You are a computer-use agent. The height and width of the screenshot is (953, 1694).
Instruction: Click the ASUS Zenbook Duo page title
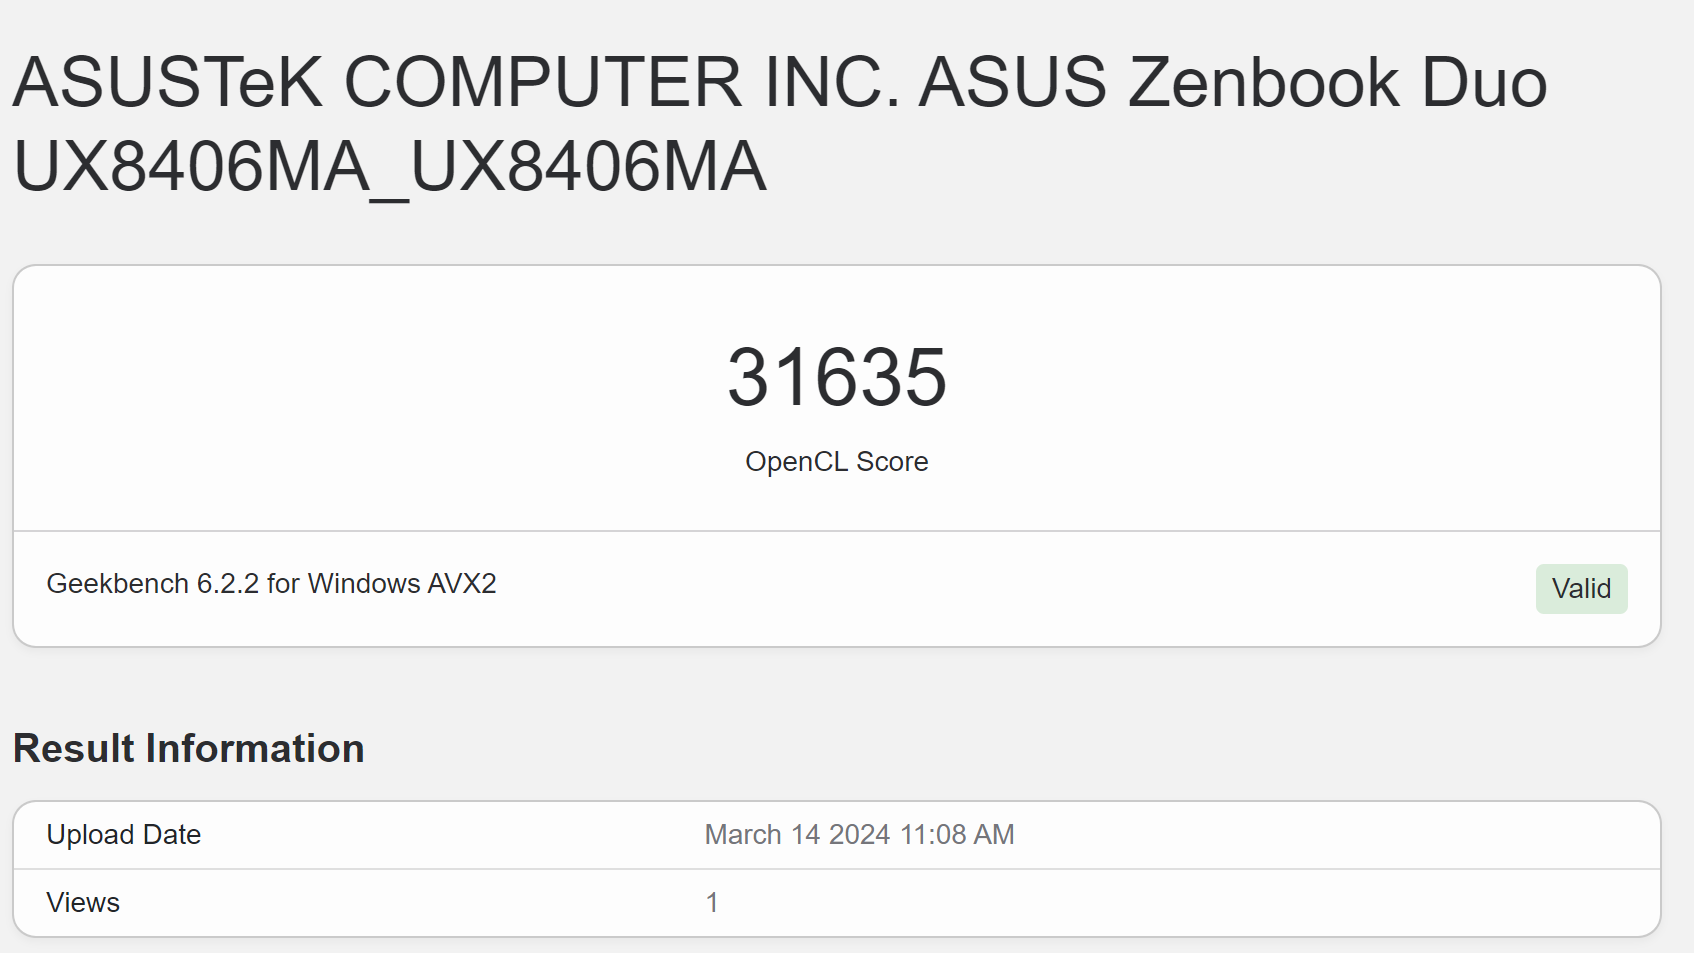point(780,124)
